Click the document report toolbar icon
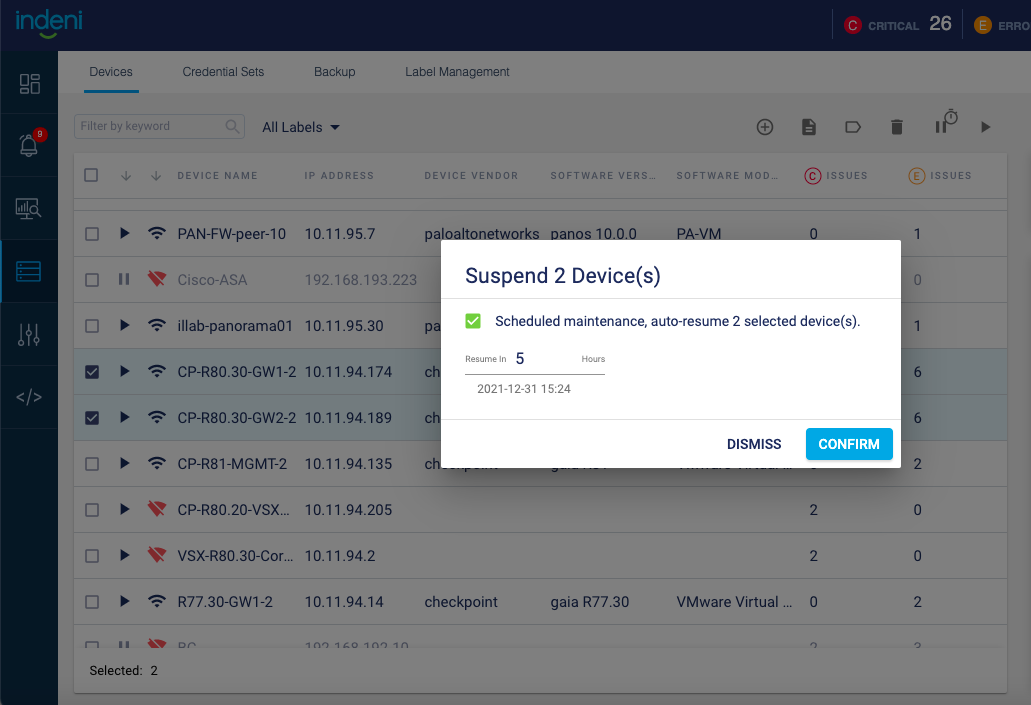 (809, 127)
